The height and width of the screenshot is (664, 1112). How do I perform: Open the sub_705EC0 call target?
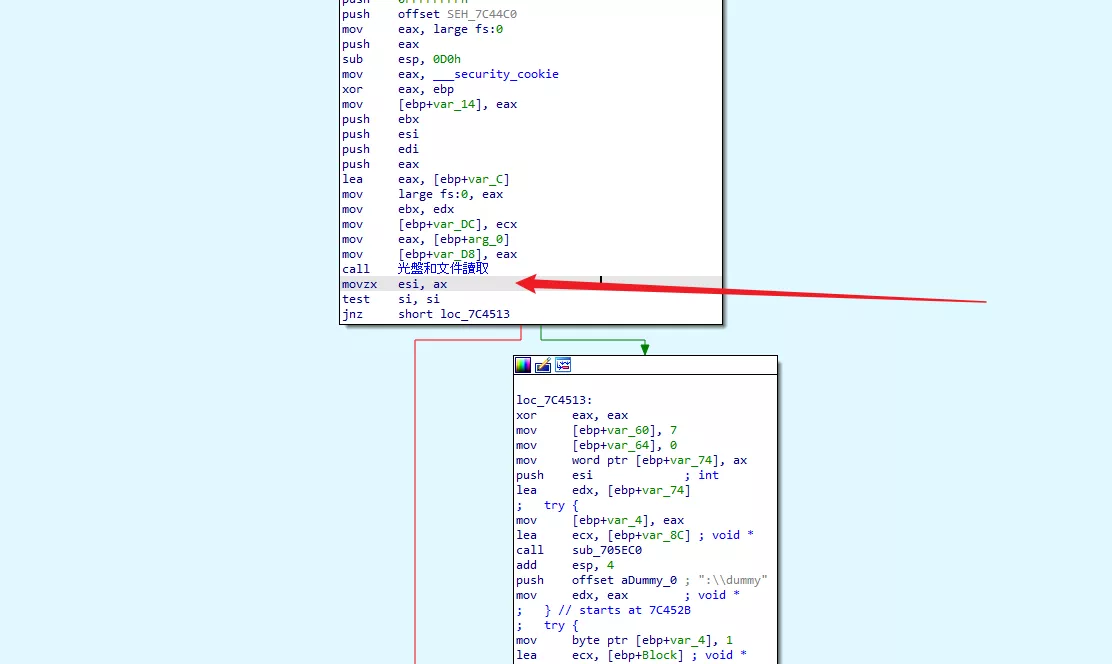(x=607, y=550)
